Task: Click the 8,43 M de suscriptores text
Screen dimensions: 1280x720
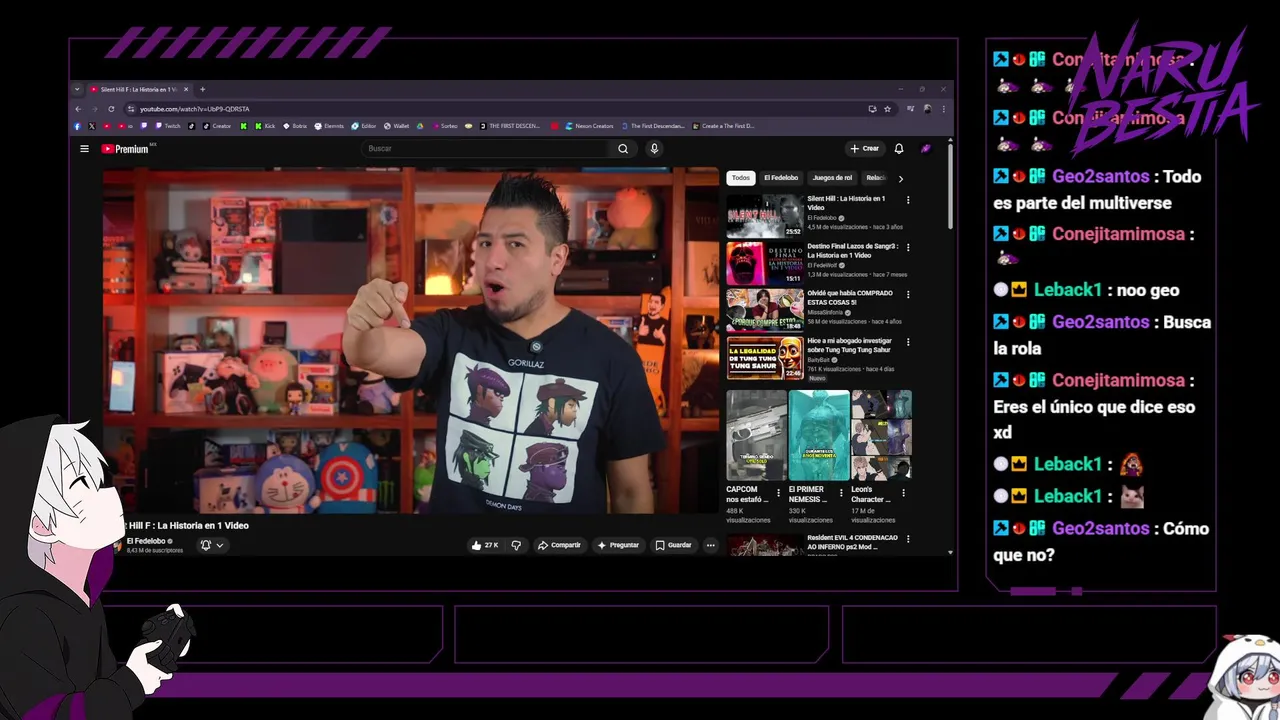Action: 155,551
